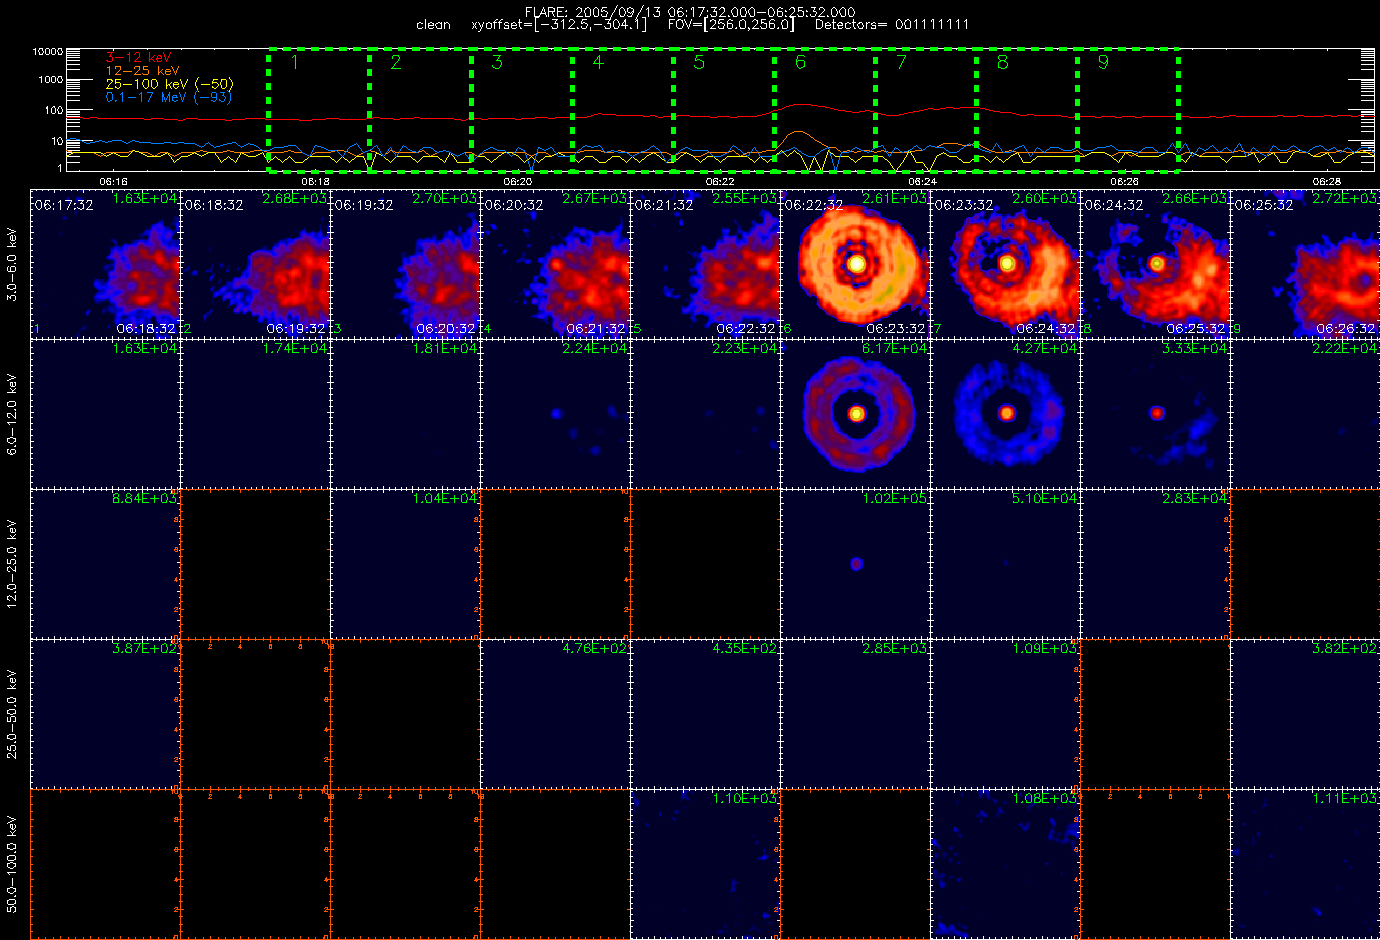Select interval 9 marker in the light curve

1103,62
